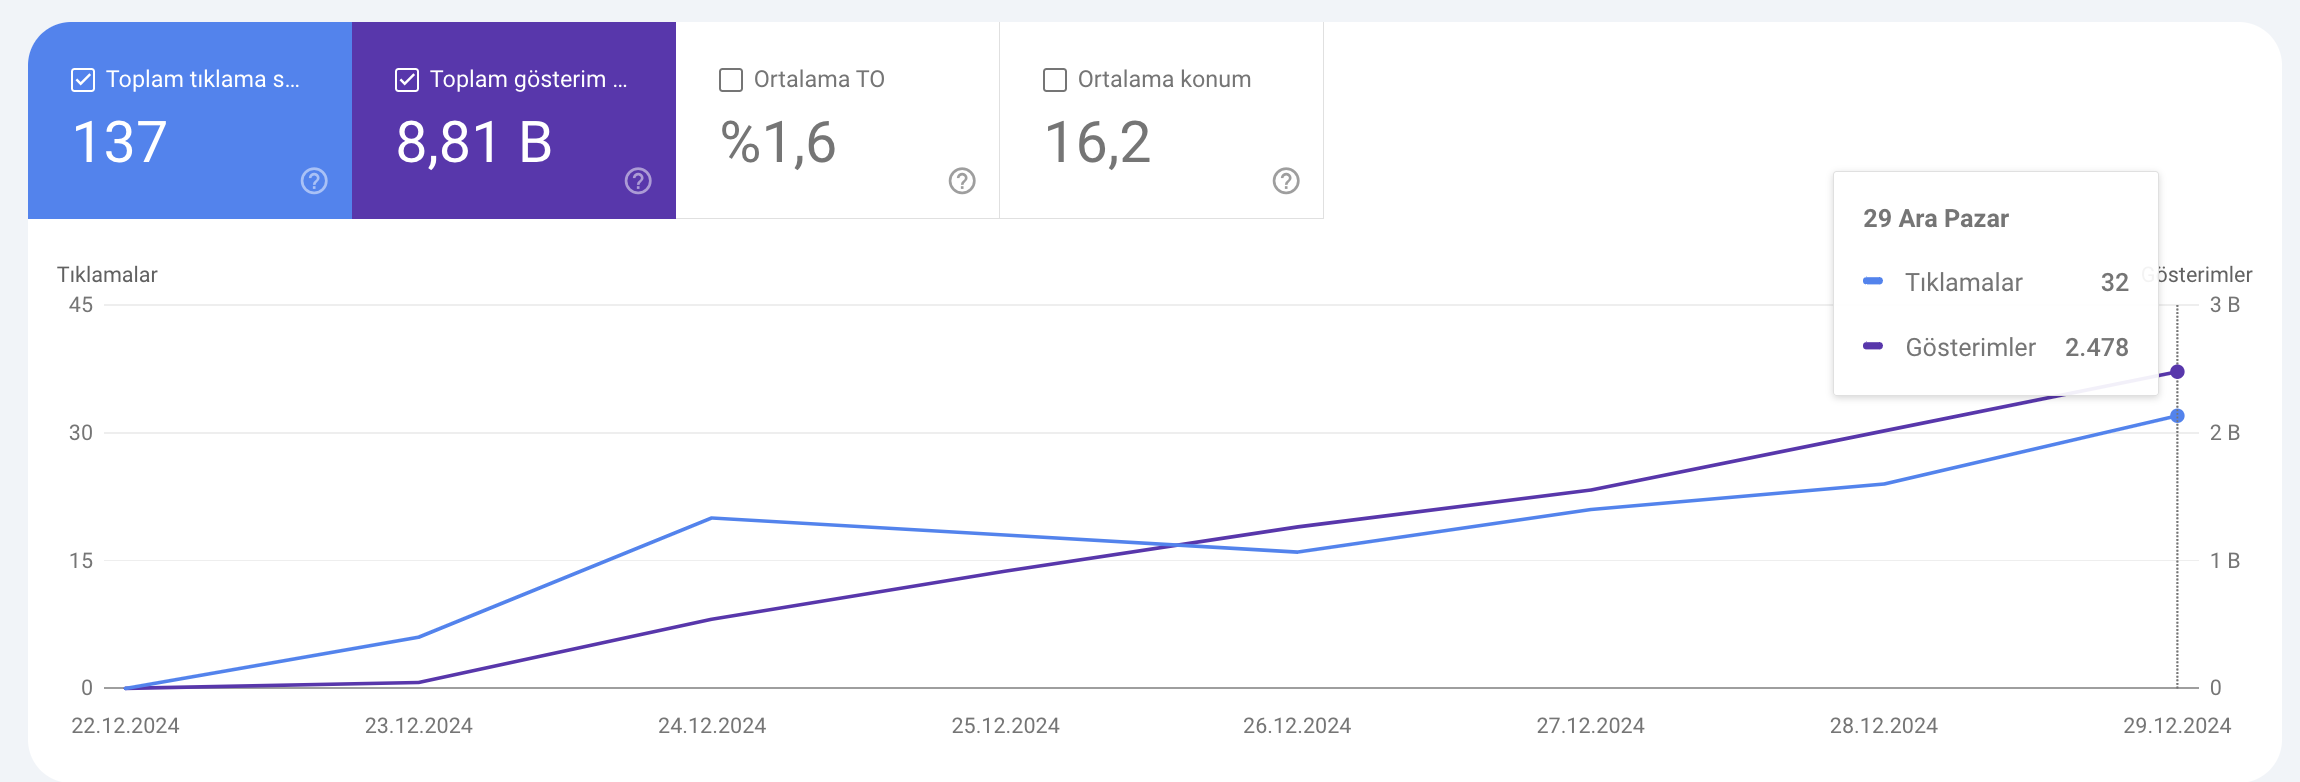Open help icon on total impressions card
The height and width of the screenshot is (782, 2300).
(x=638, y=181)
